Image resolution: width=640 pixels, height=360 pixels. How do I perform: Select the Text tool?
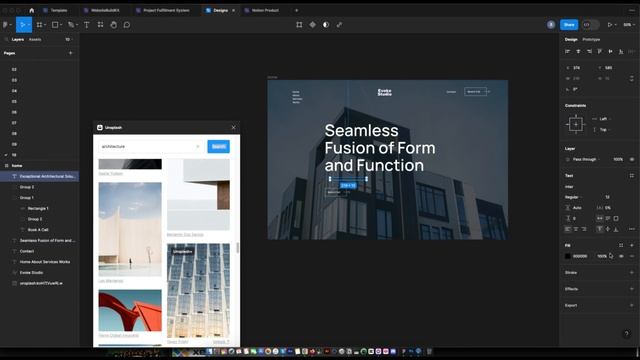tap(87, 25)
